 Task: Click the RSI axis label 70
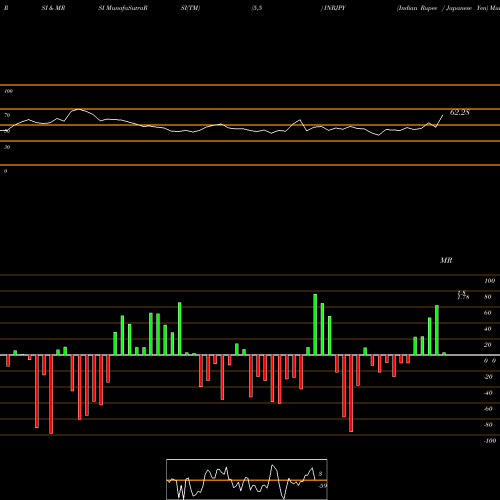[7, 115]
